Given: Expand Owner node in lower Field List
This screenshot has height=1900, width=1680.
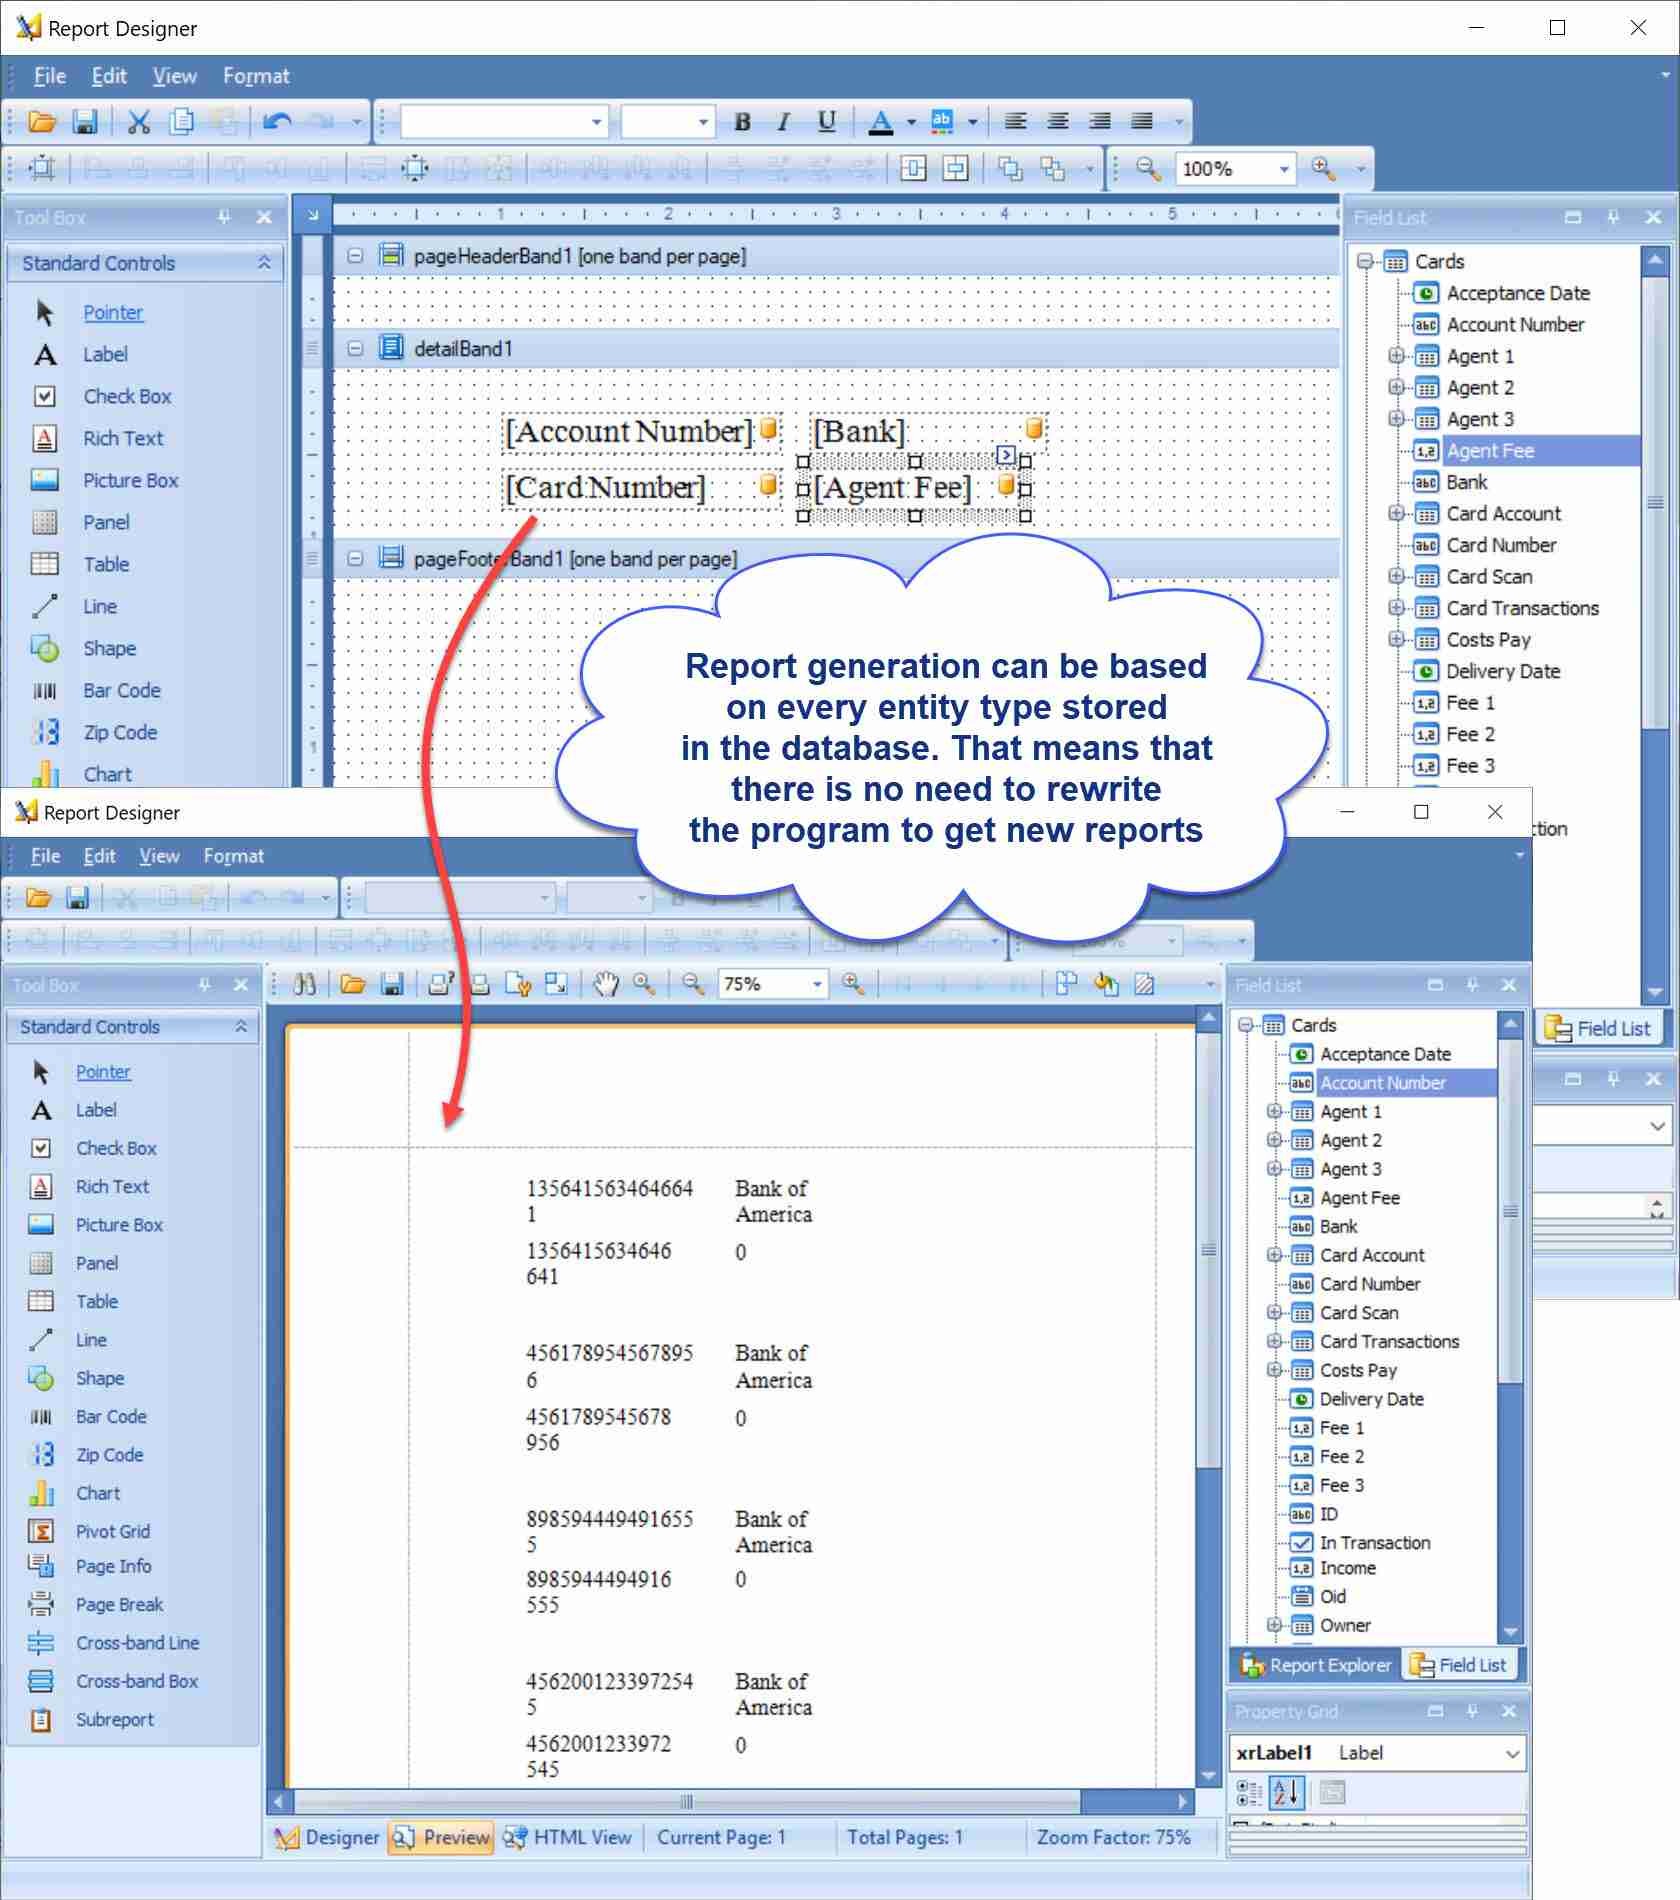Looking at the screenshot, I should point(1274,1625).
